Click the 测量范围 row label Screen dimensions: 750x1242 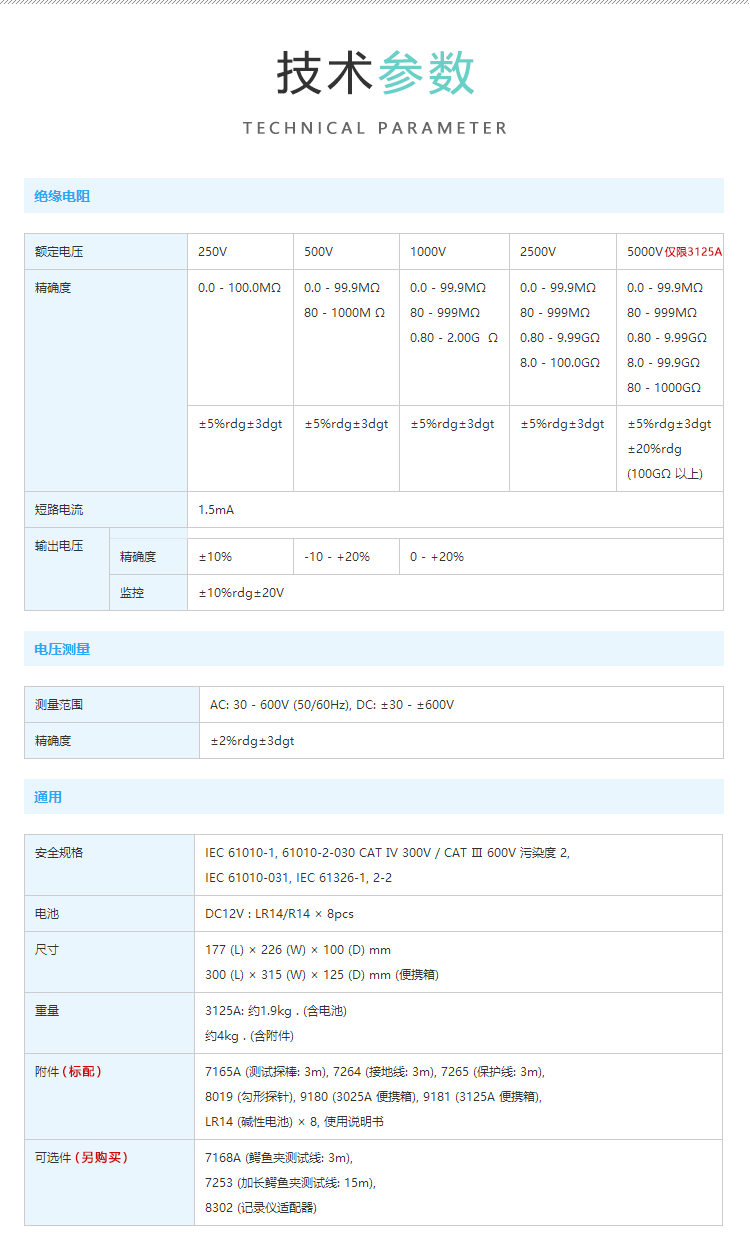[59, 705]
